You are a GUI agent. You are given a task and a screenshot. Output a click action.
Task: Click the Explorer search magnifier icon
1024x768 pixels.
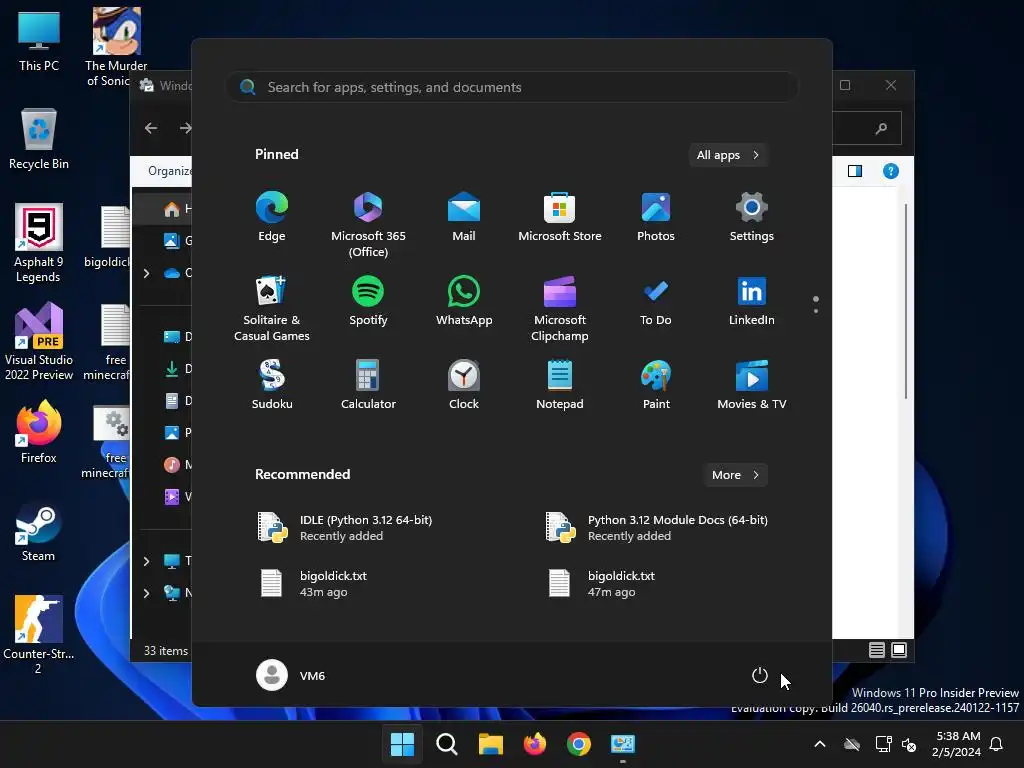[x=881, y=128]
